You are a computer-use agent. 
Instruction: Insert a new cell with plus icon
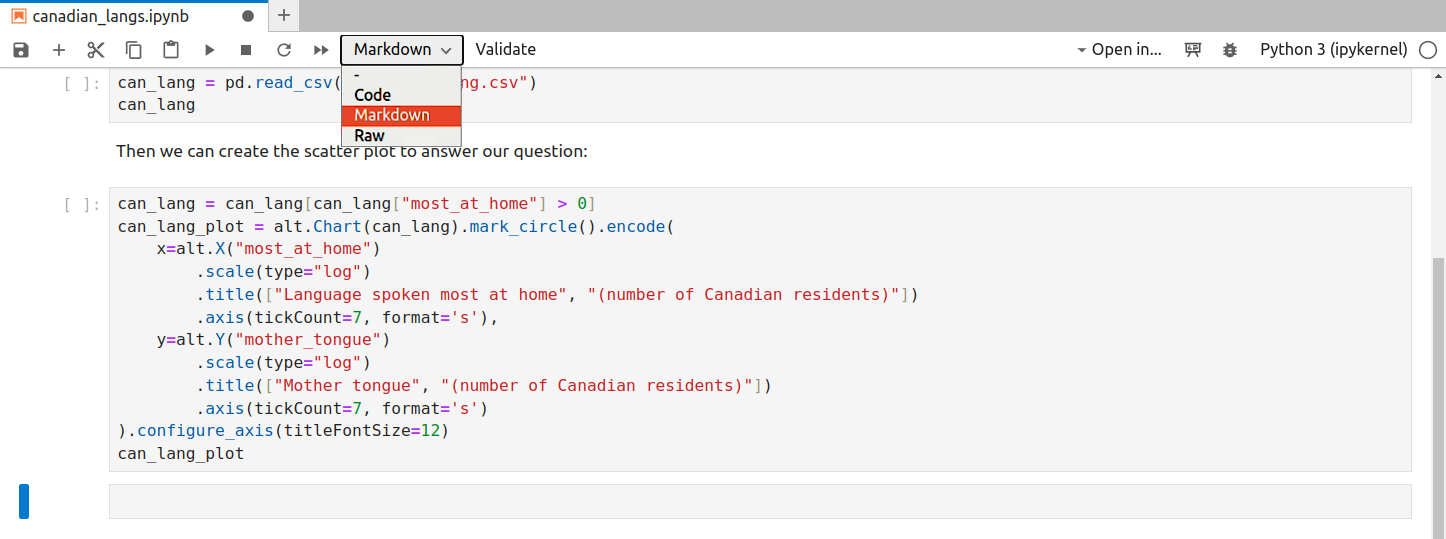click(x=59, y=50)
